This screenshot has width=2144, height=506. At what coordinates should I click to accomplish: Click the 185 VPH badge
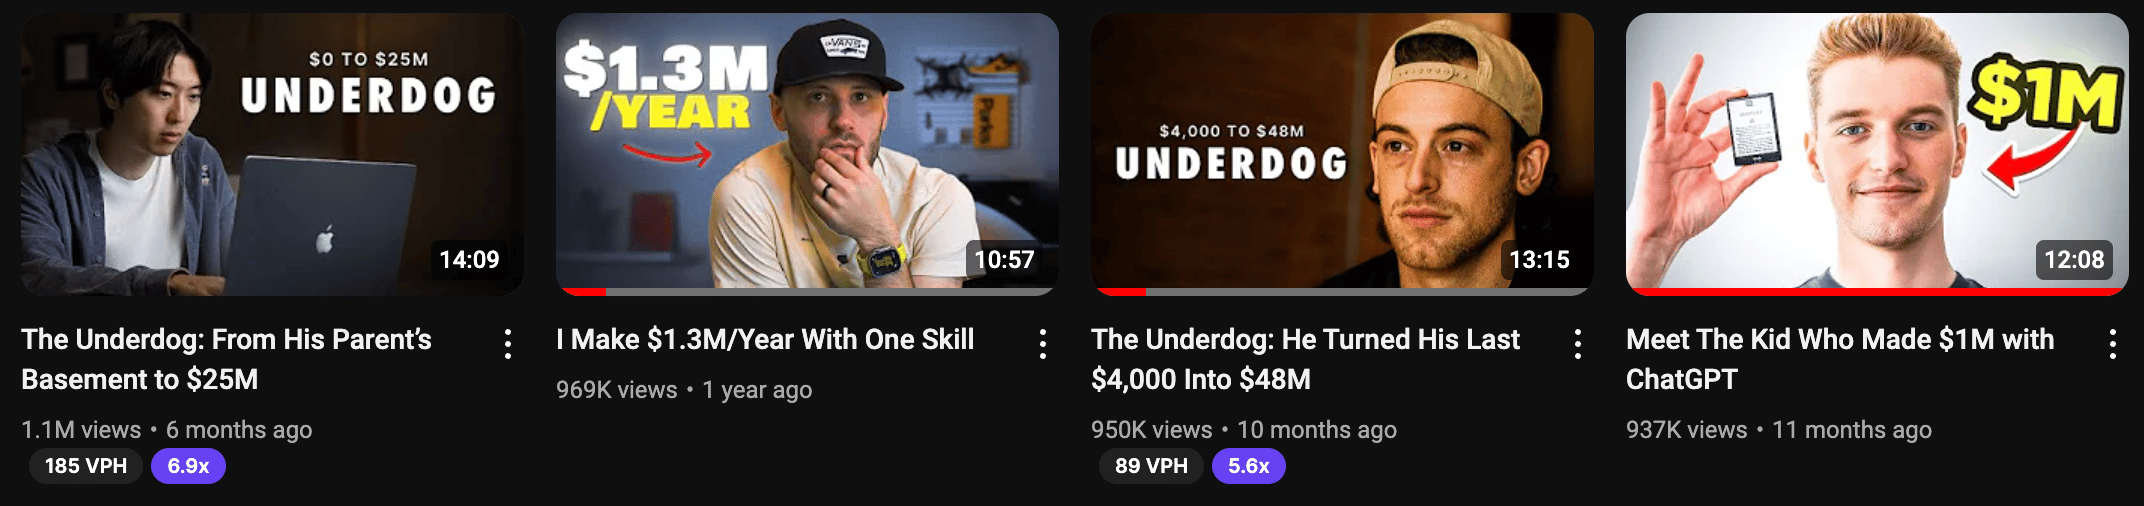pyautogui.click(x=86, y=466)
